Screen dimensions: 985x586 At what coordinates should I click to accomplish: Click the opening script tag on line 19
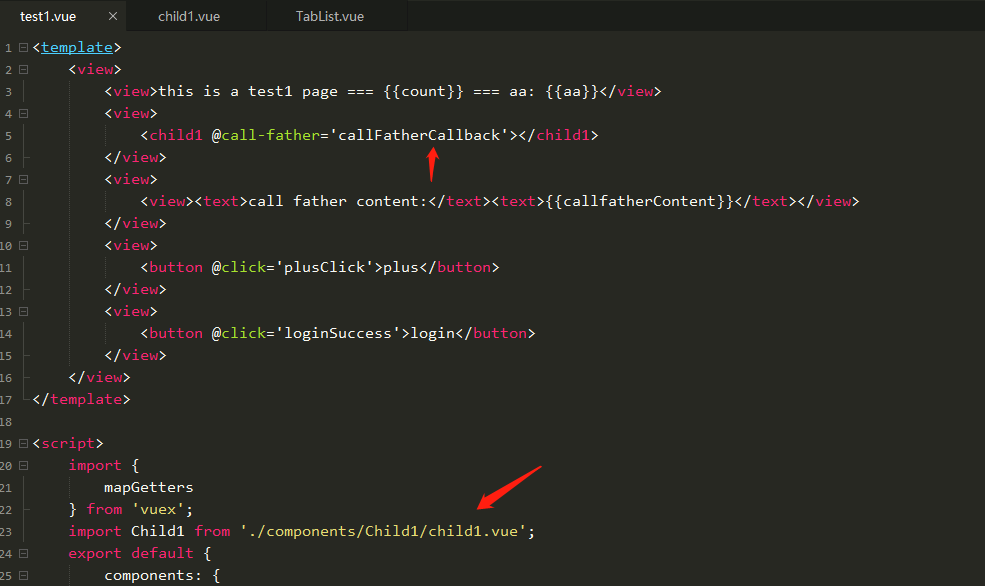(68, 443)
